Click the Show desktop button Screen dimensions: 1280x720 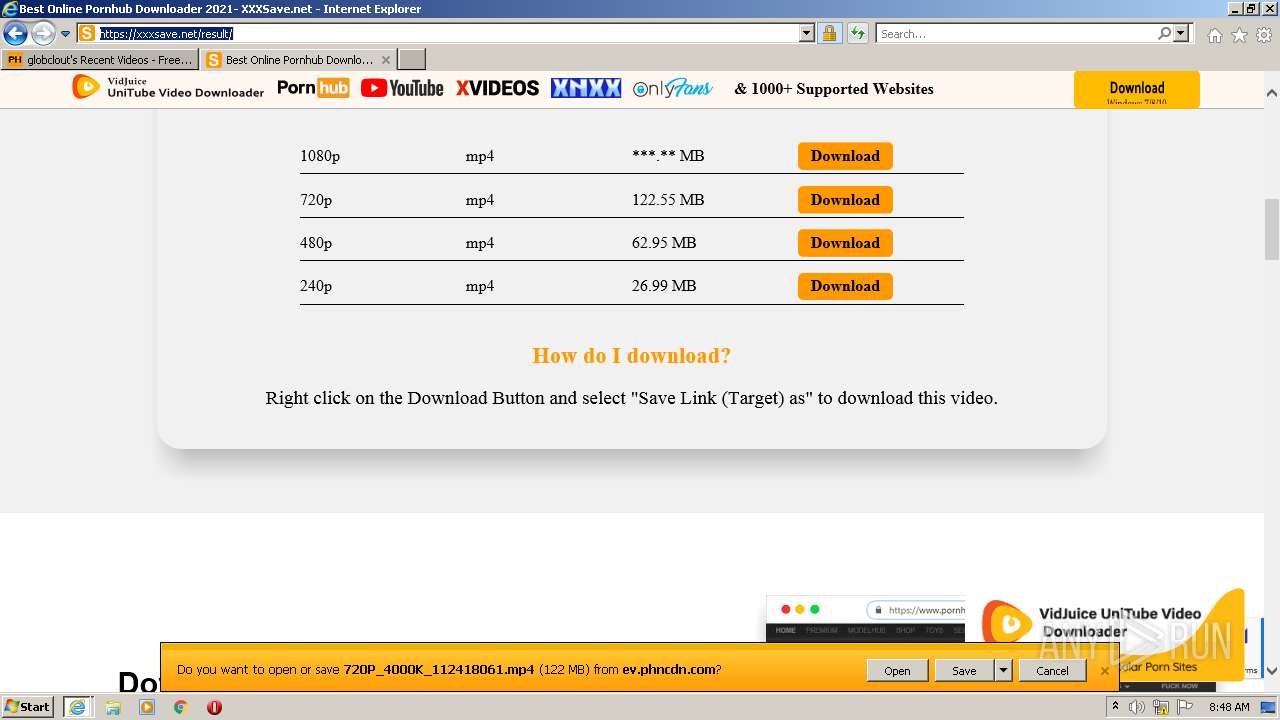1269,707
